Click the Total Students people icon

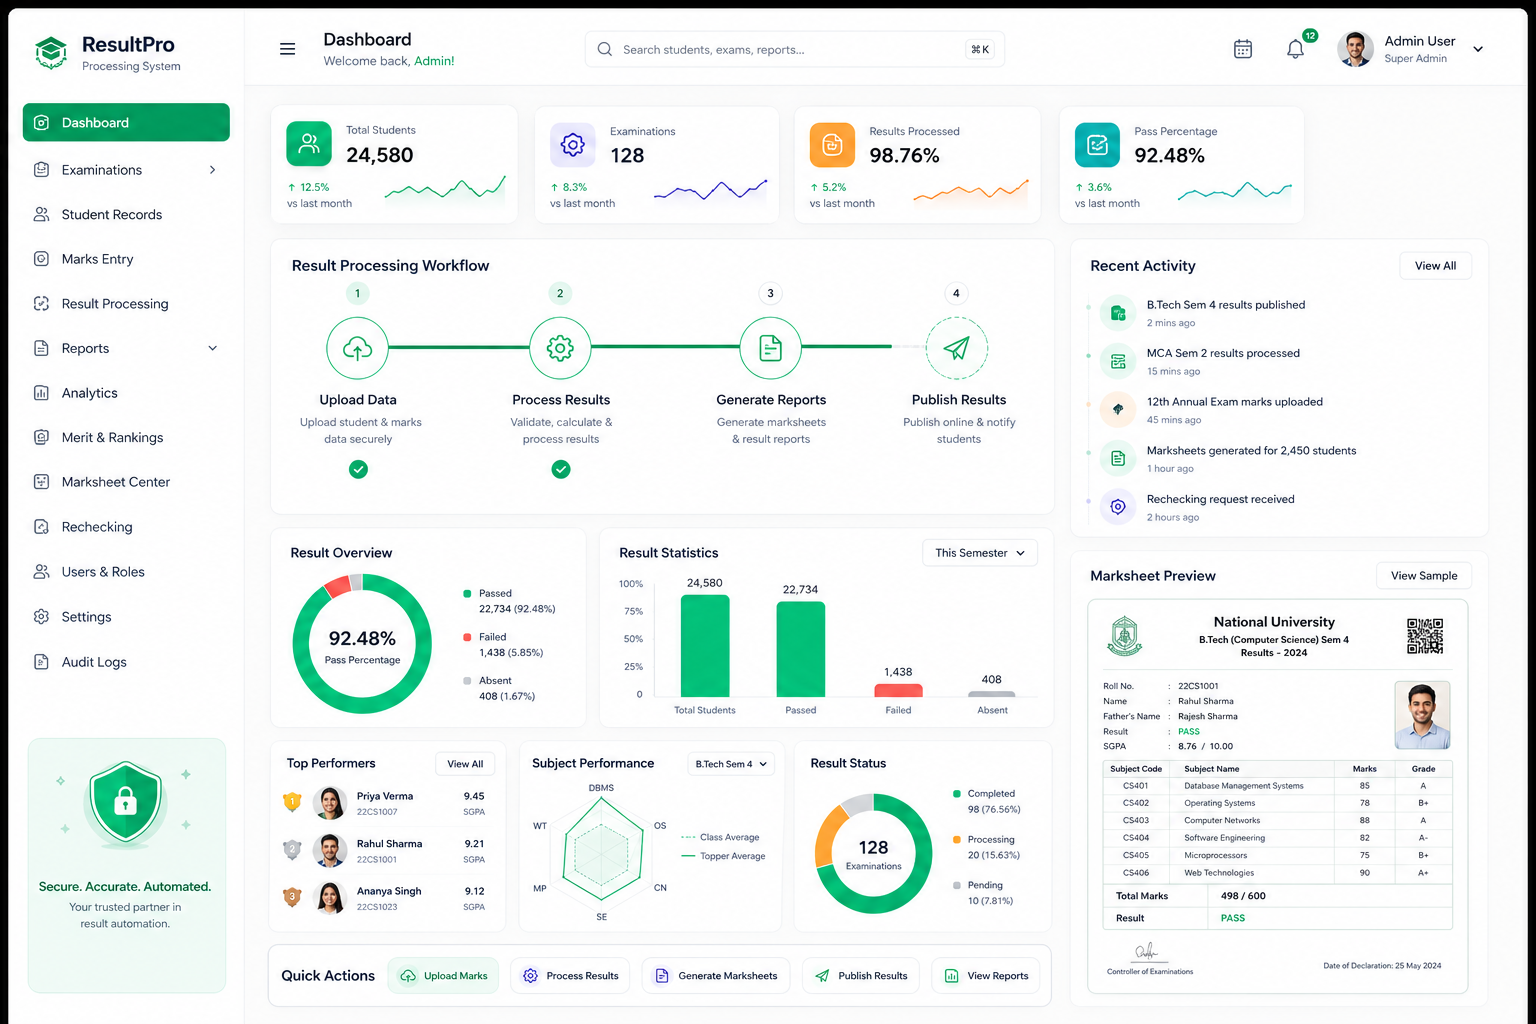point(309,144)
